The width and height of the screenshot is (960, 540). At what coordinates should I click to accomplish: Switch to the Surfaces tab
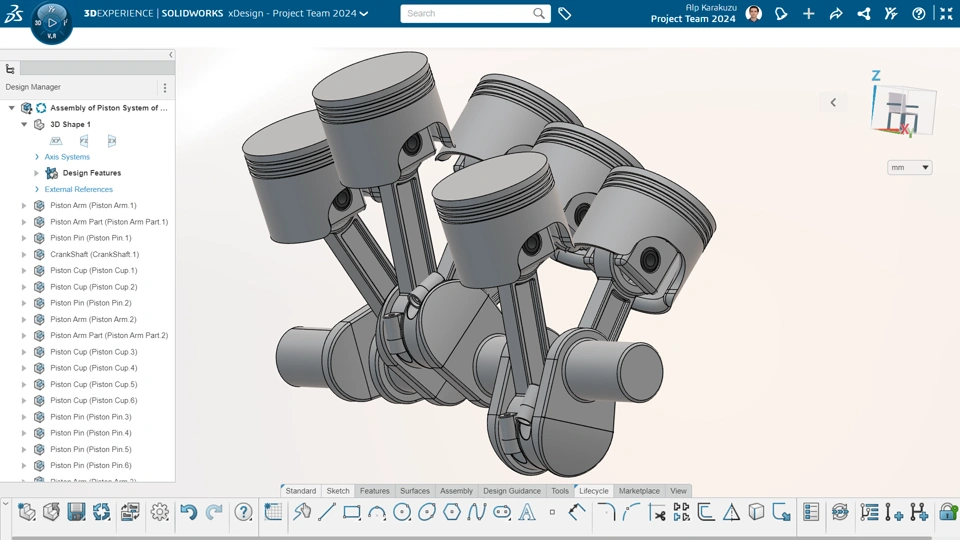[x=415, y=490]
